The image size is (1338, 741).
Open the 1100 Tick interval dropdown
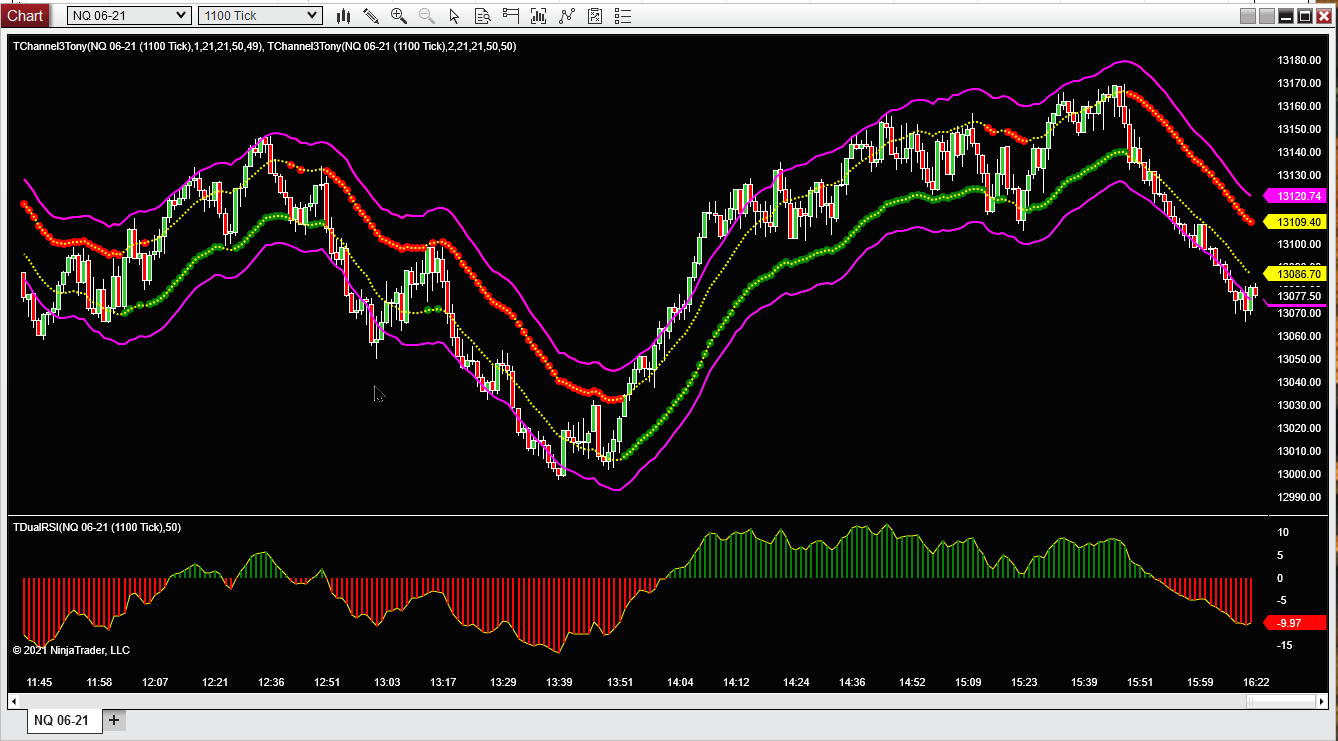pos(260,15)
